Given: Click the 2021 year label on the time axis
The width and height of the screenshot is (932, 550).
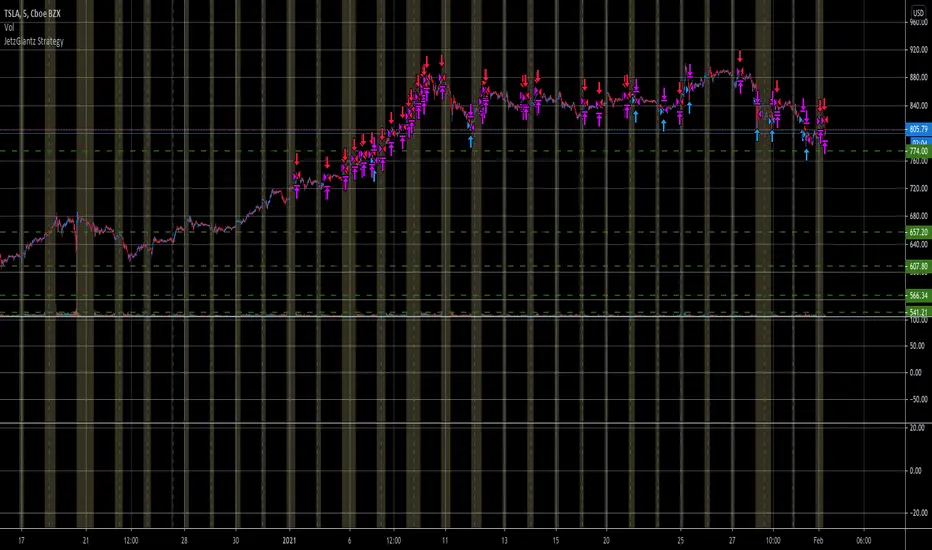Looking at the screenshot, I should click(289, 540).
